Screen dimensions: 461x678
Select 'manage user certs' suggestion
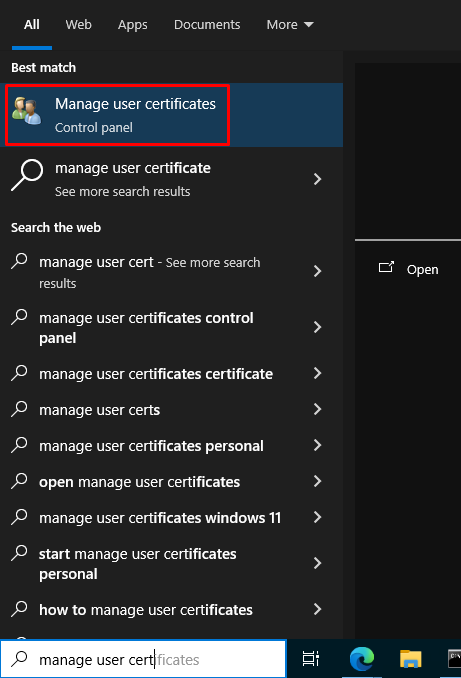tap(171, 409)
